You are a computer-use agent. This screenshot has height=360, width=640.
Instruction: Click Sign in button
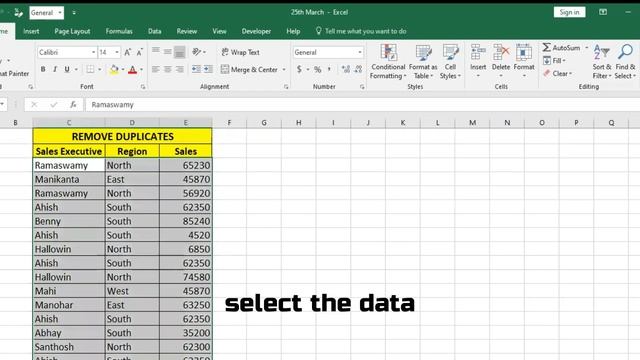pos(569,12)
